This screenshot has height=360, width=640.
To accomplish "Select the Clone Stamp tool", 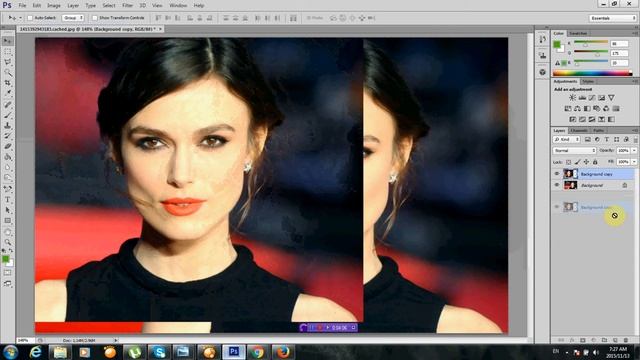I will [8, 126].
